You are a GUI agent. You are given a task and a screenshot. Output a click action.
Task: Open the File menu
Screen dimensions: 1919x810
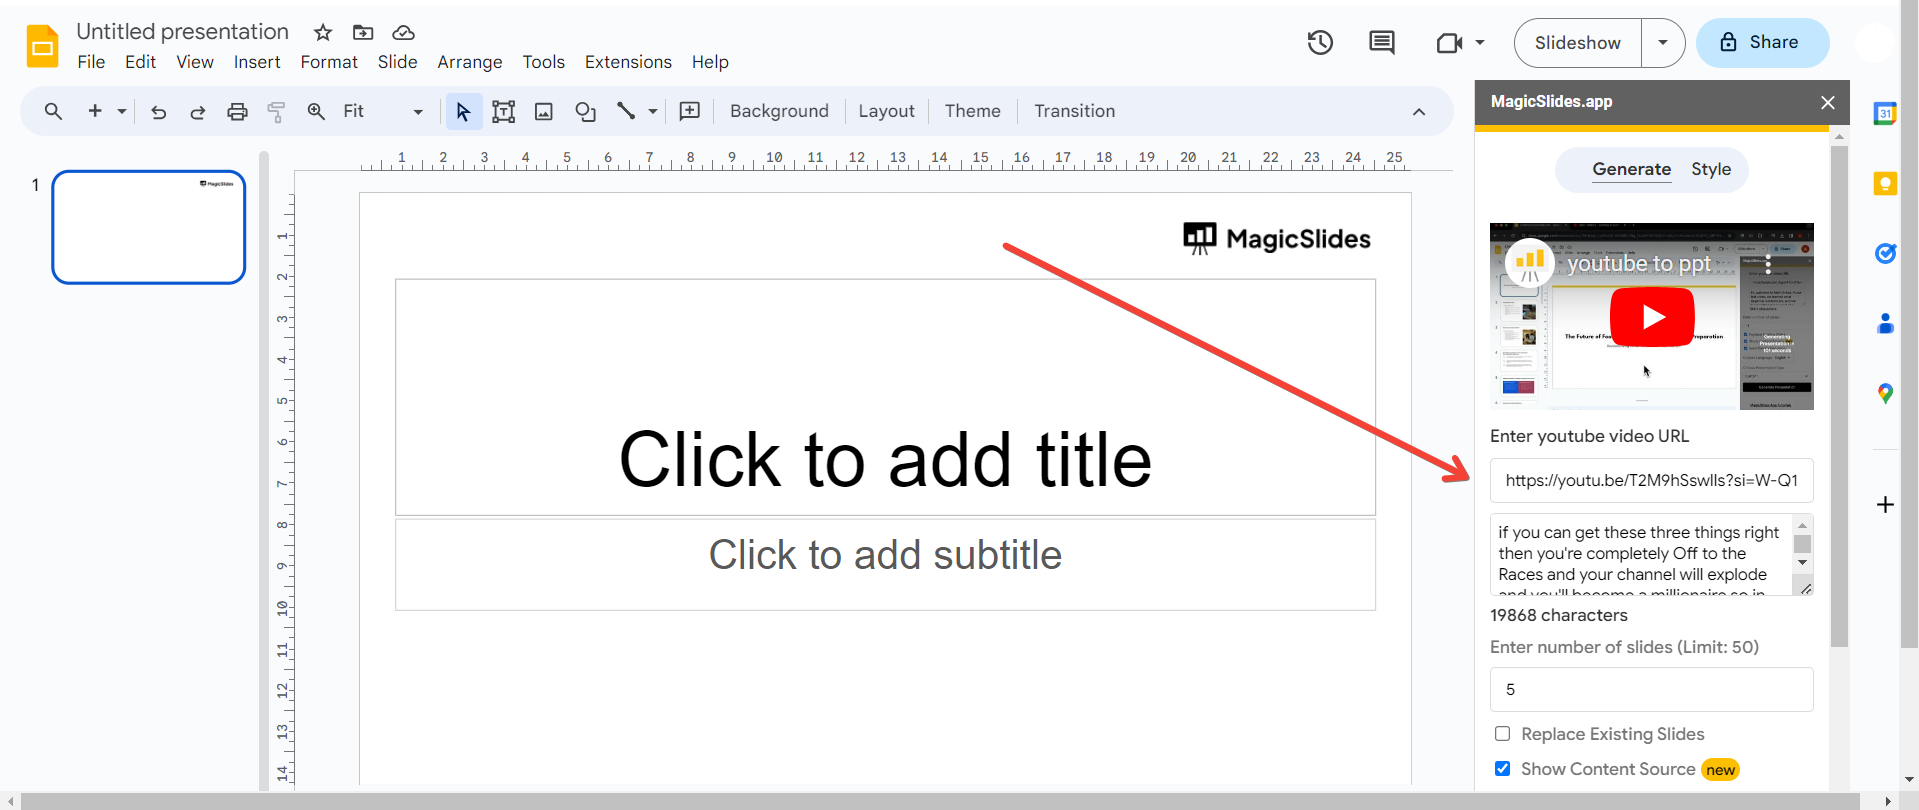click(x=91, y=62)
